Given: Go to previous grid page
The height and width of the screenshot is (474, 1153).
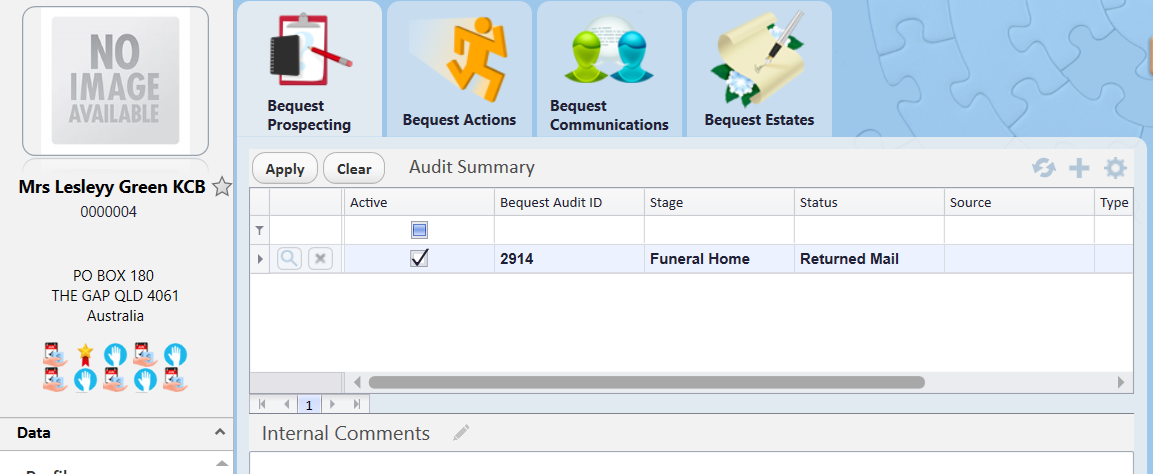Looking at the screenshot, I should [x=286, y=404].
